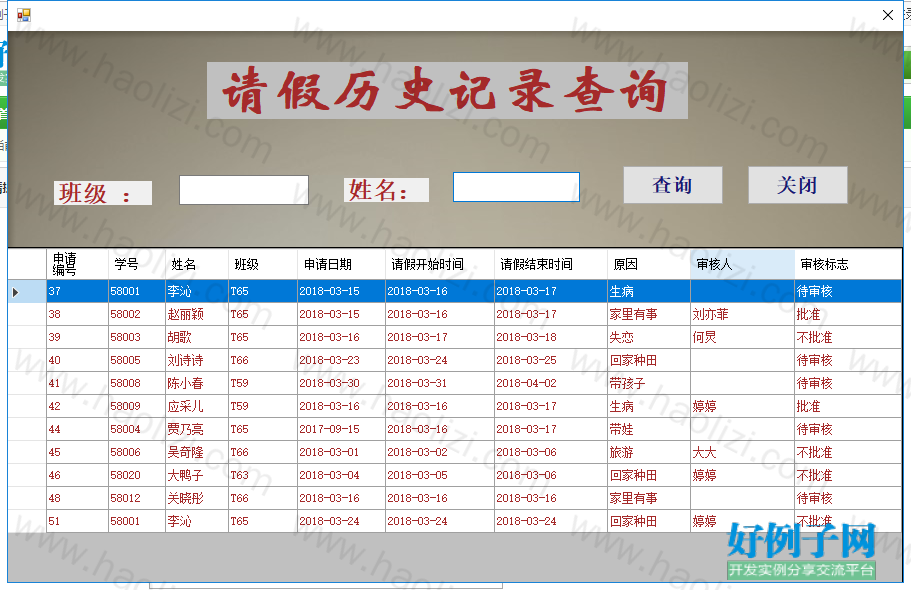Focus the 班级 class input field
This screenshot has width=911, height=590.
244,190
